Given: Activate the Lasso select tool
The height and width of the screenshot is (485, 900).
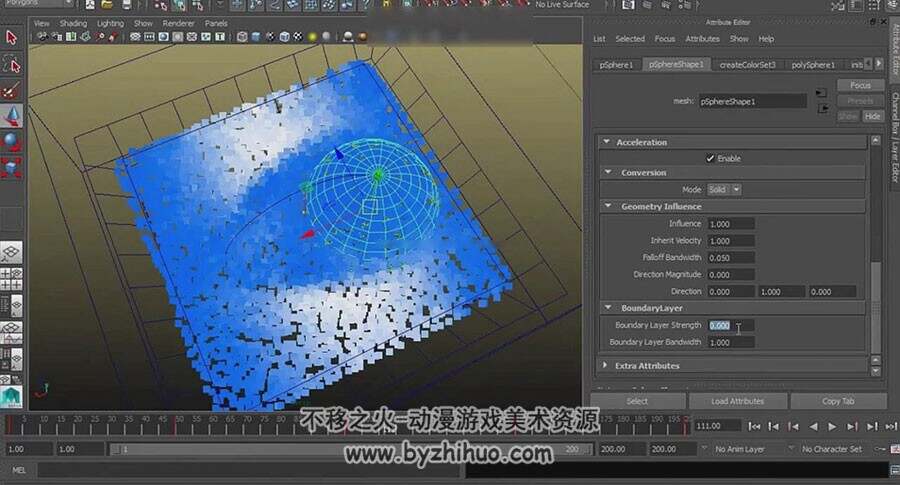Looking at the screenshot, I should tap(11, 64).
